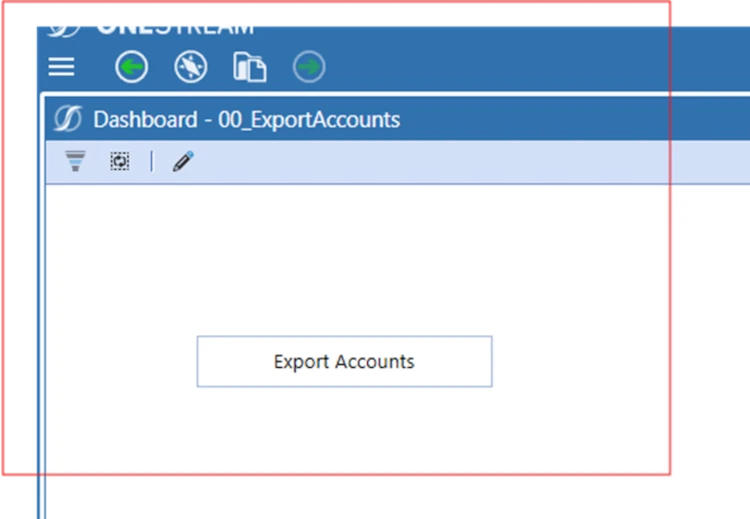Viewport: 750px width, 519px height.
Task: Click the ONESTREAM title text
Action: [175, 27]
